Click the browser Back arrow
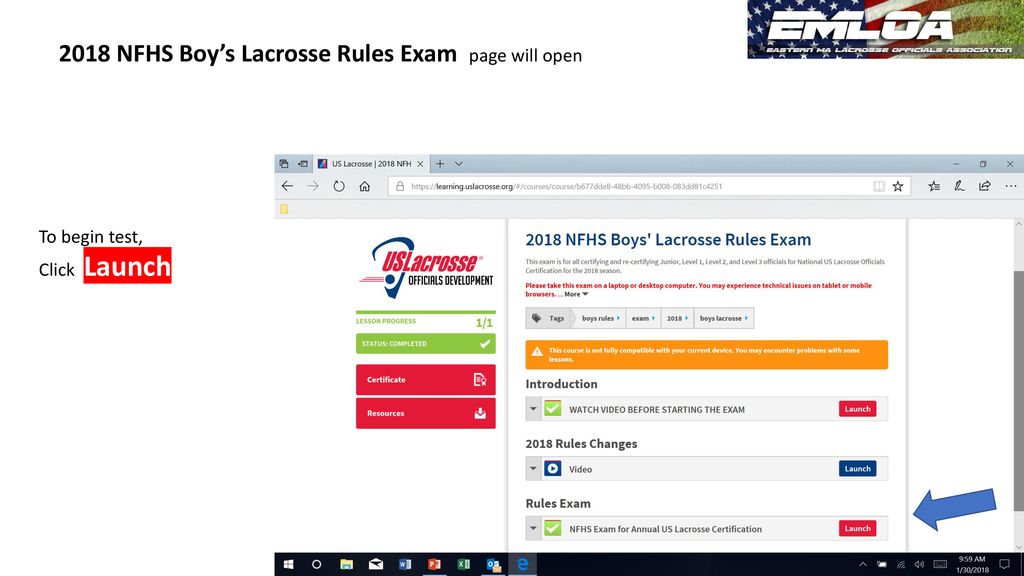 coord(287,186)
